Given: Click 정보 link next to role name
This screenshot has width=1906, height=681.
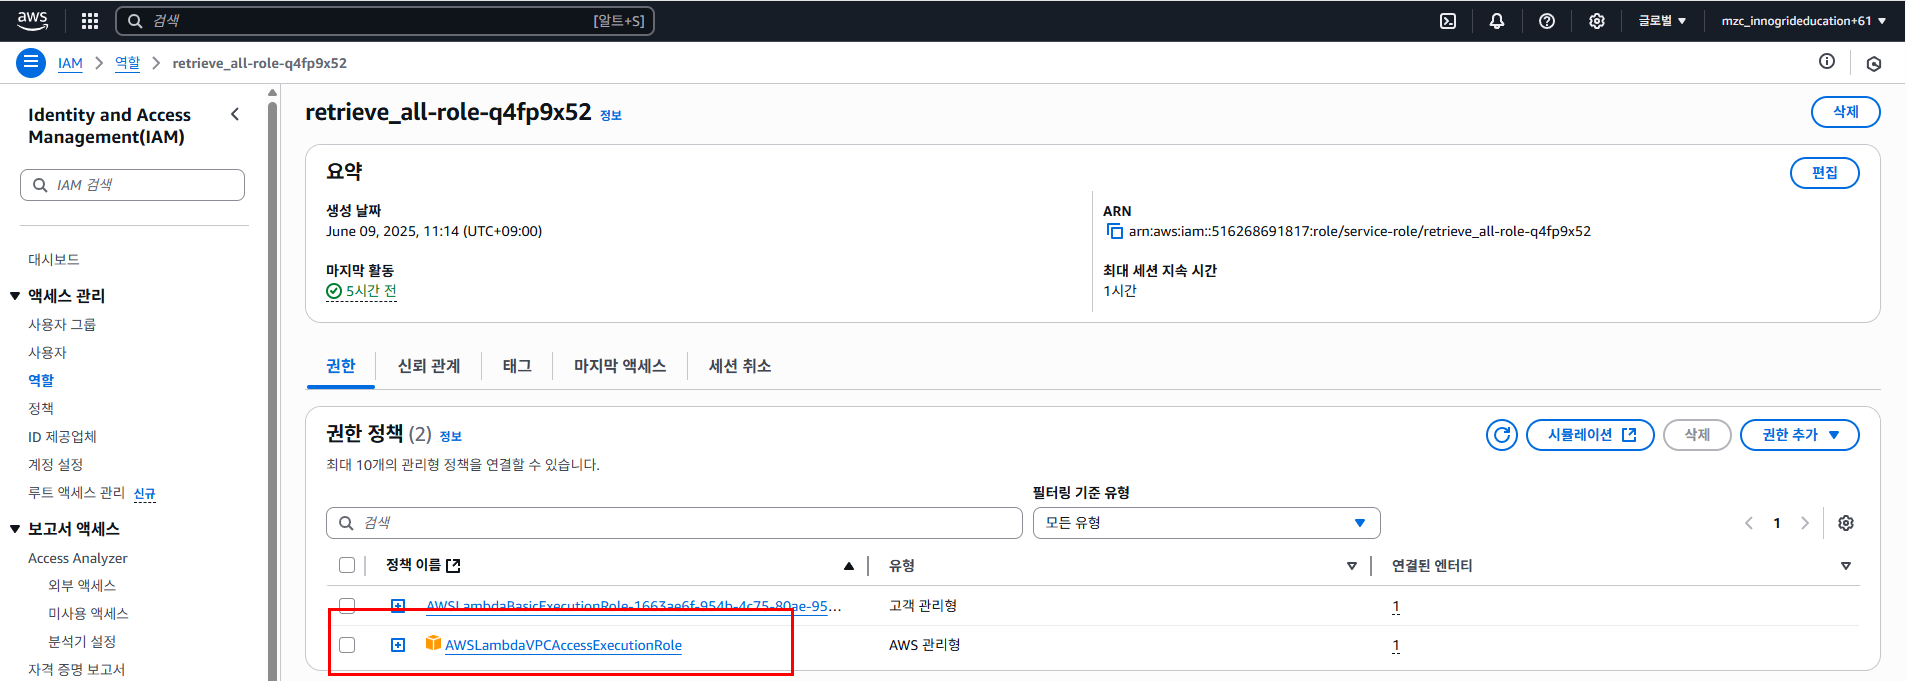Looking at the screenshot, I should [611, 115].
